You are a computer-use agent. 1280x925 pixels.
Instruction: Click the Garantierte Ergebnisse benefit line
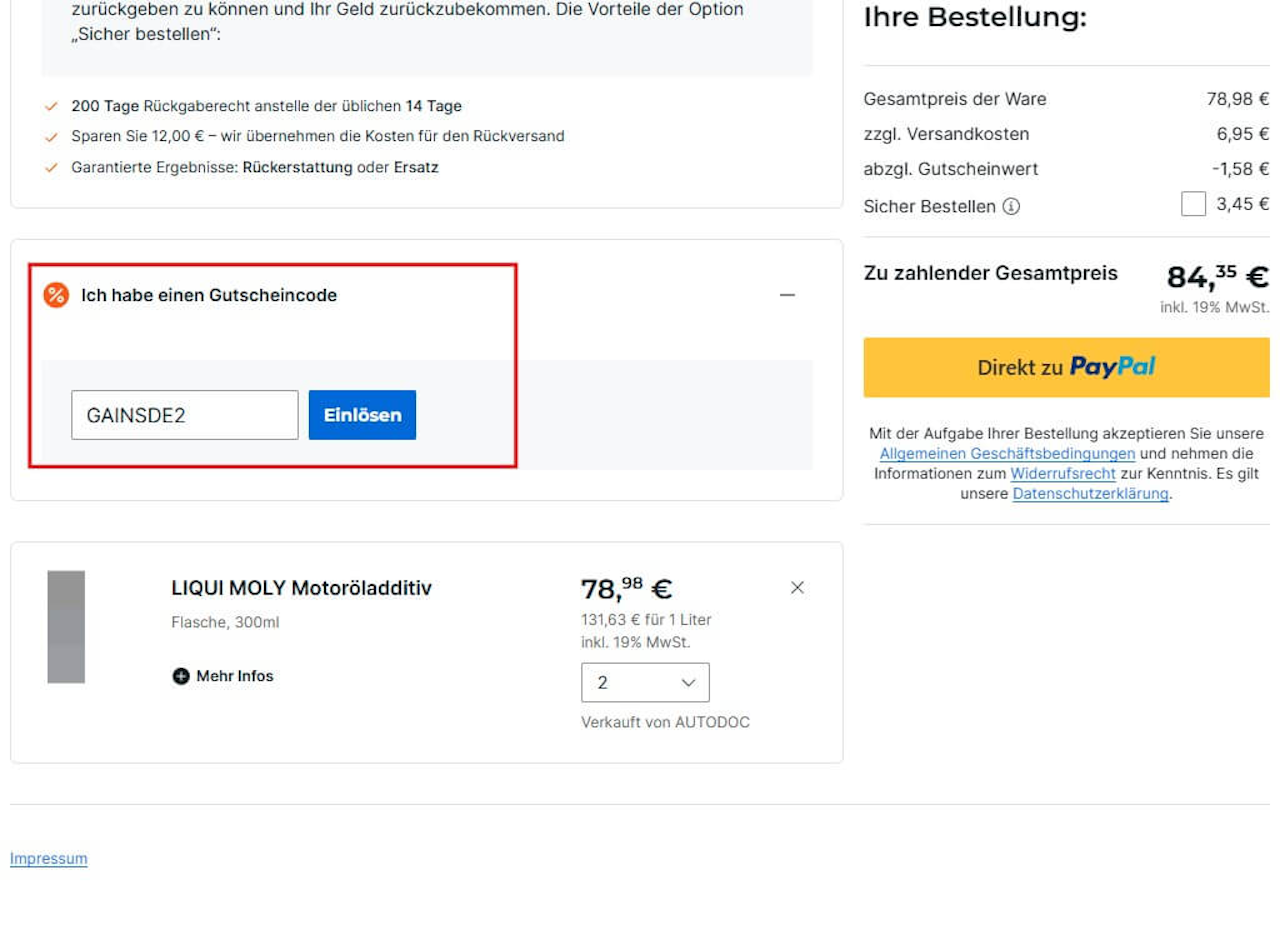[x=255, y=167]
